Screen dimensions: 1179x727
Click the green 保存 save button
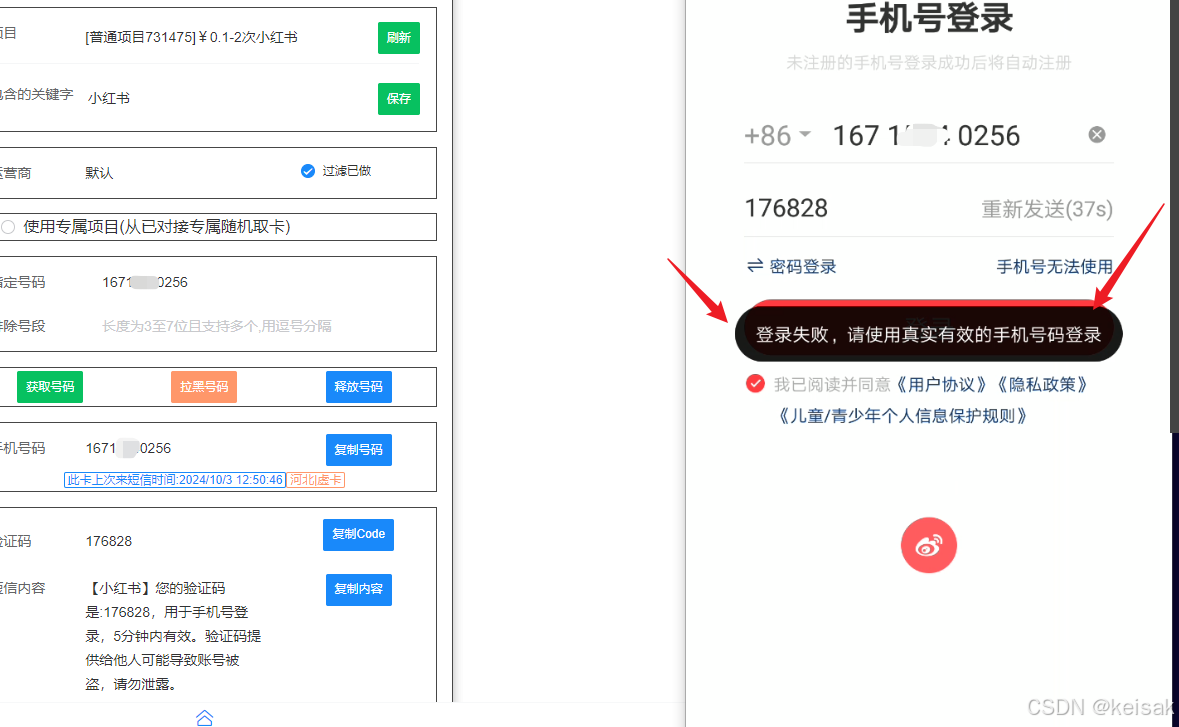pyautogui.click(x=399, y=98)
